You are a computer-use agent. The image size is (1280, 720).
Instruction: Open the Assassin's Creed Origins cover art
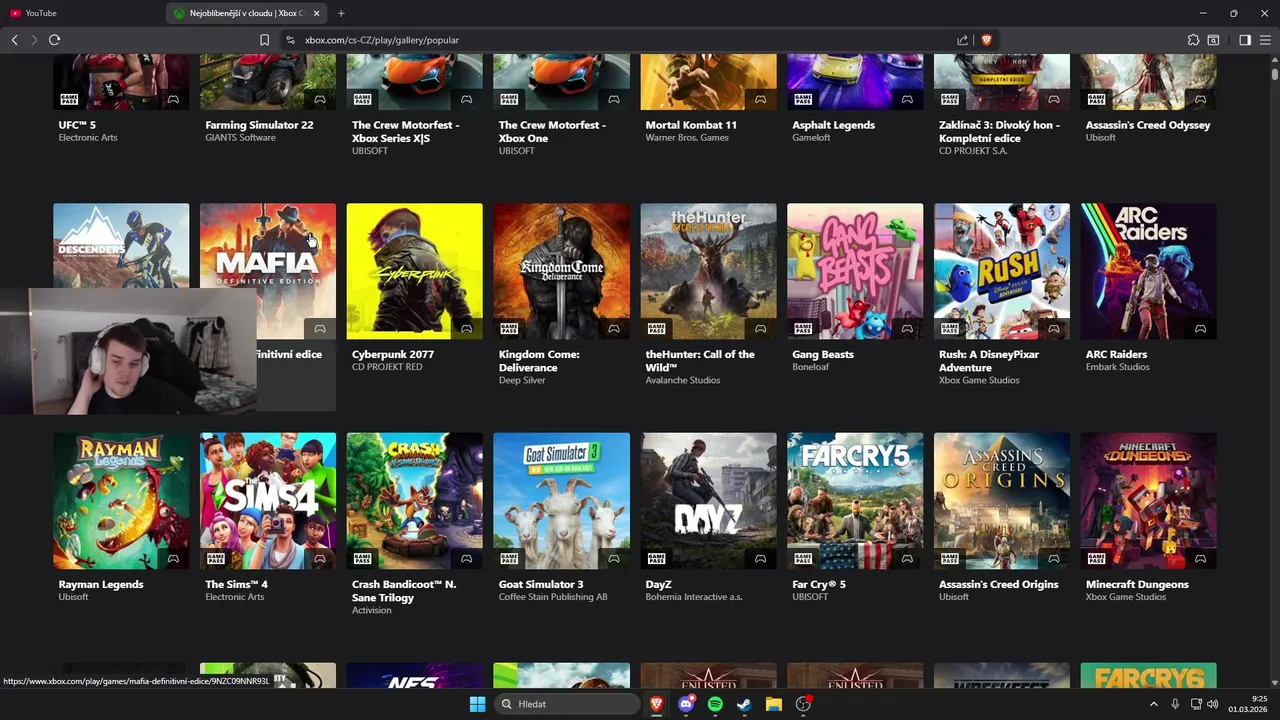(x=1001, y=501)
